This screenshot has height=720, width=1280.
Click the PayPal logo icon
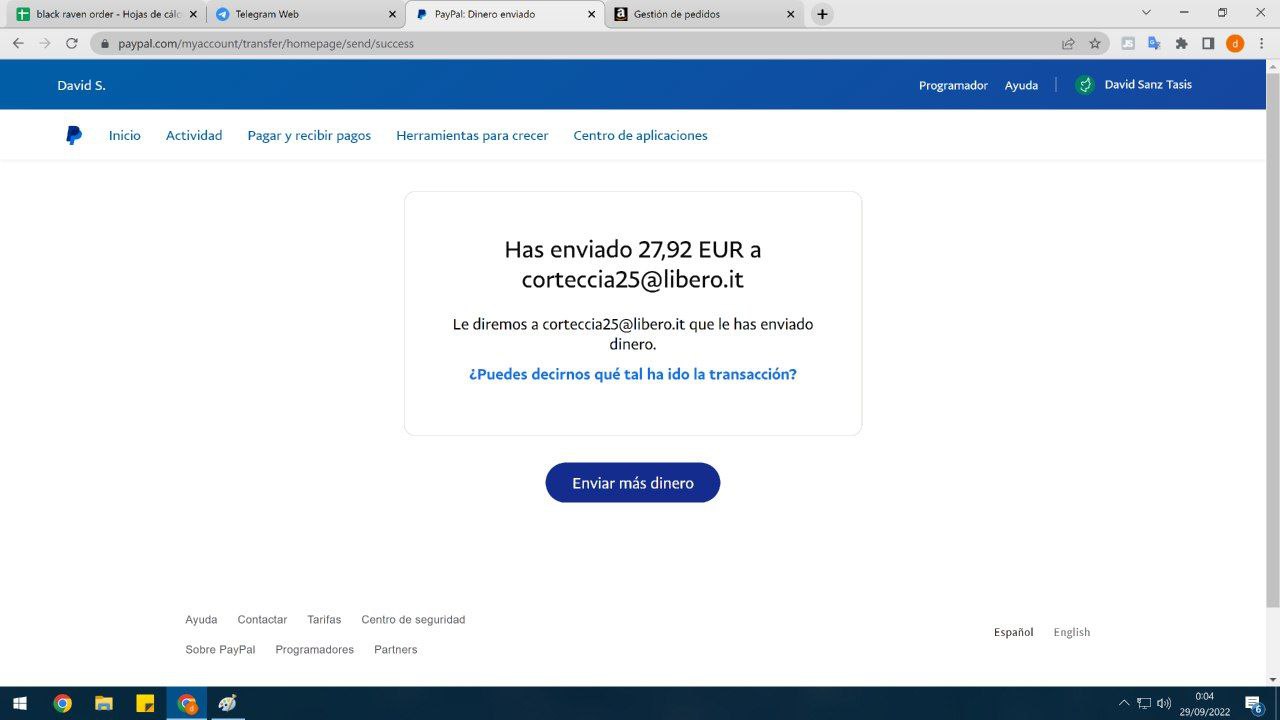pos(74,136)
